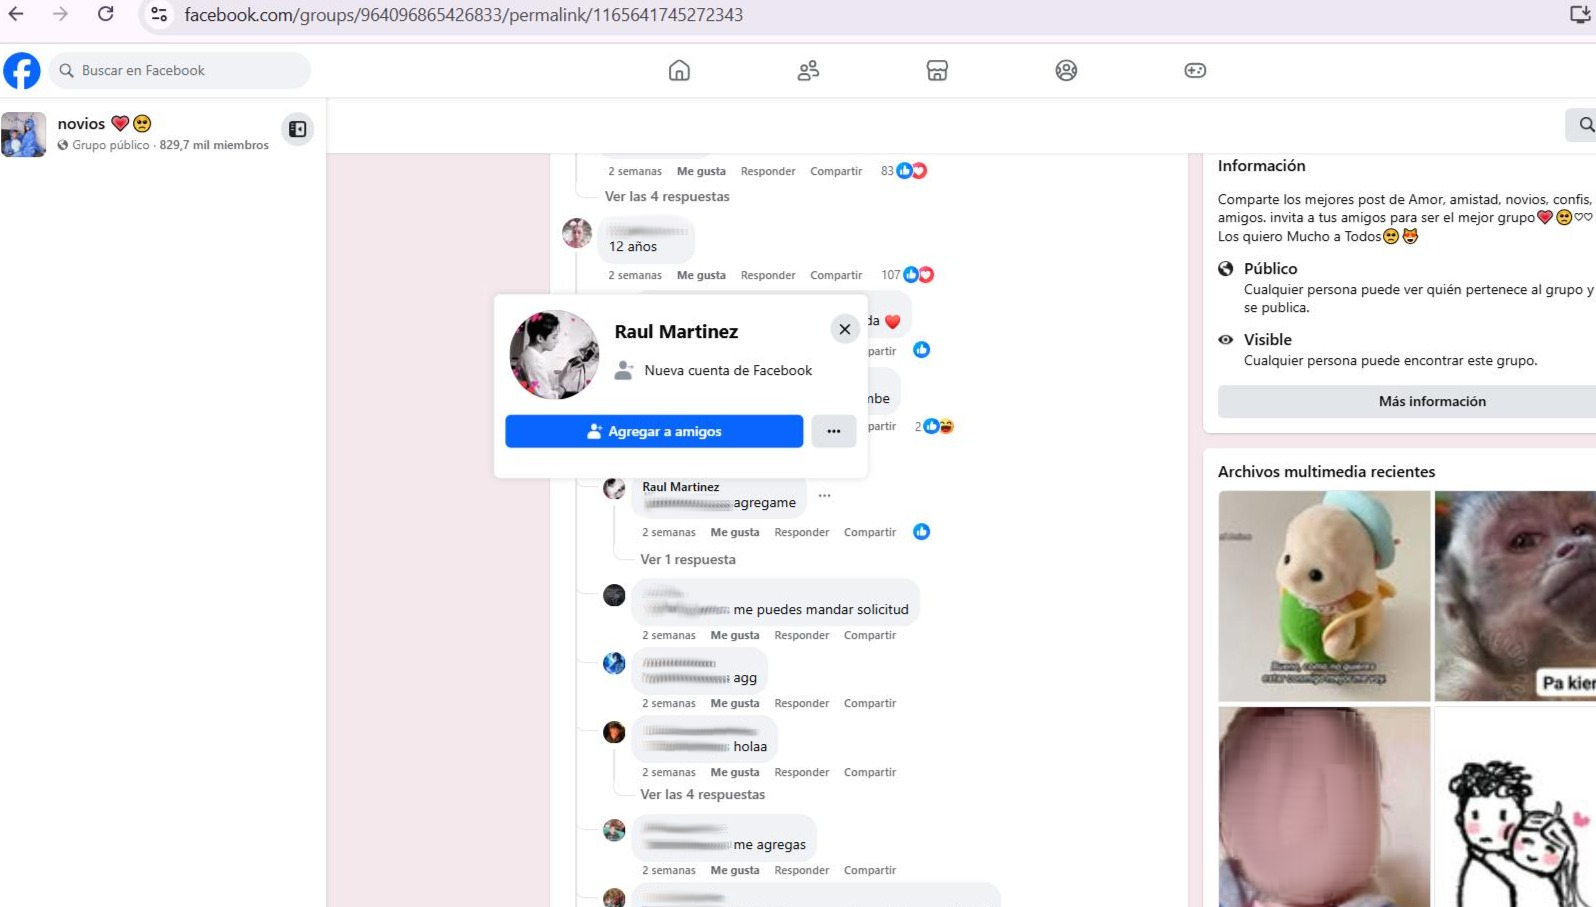Open the Groups icon in top navigation
1596x907 pixels.
[x=1066, y=71]
